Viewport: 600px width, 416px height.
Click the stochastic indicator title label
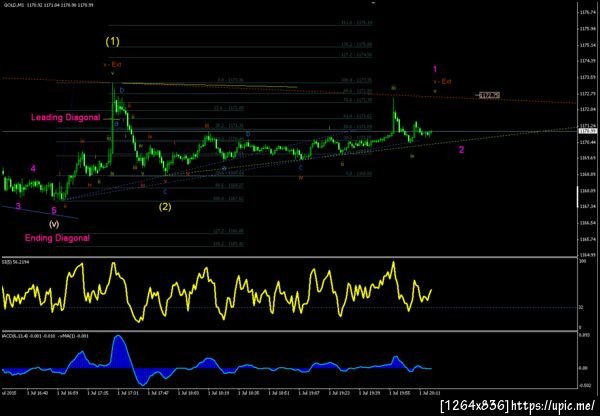(x=14, y=261)
